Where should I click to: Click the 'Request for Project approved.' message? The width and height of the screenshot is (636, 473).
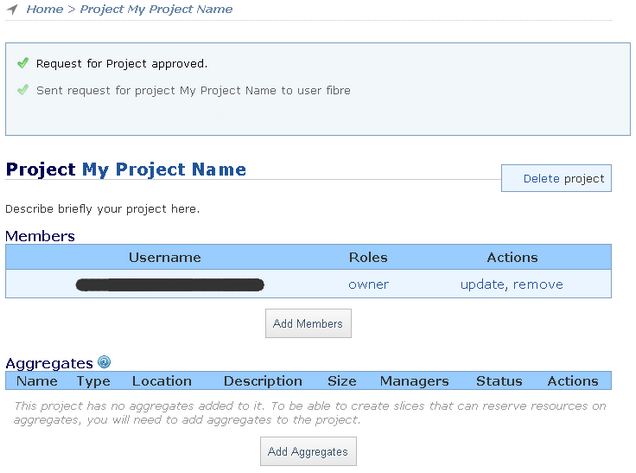coord(122,64)
